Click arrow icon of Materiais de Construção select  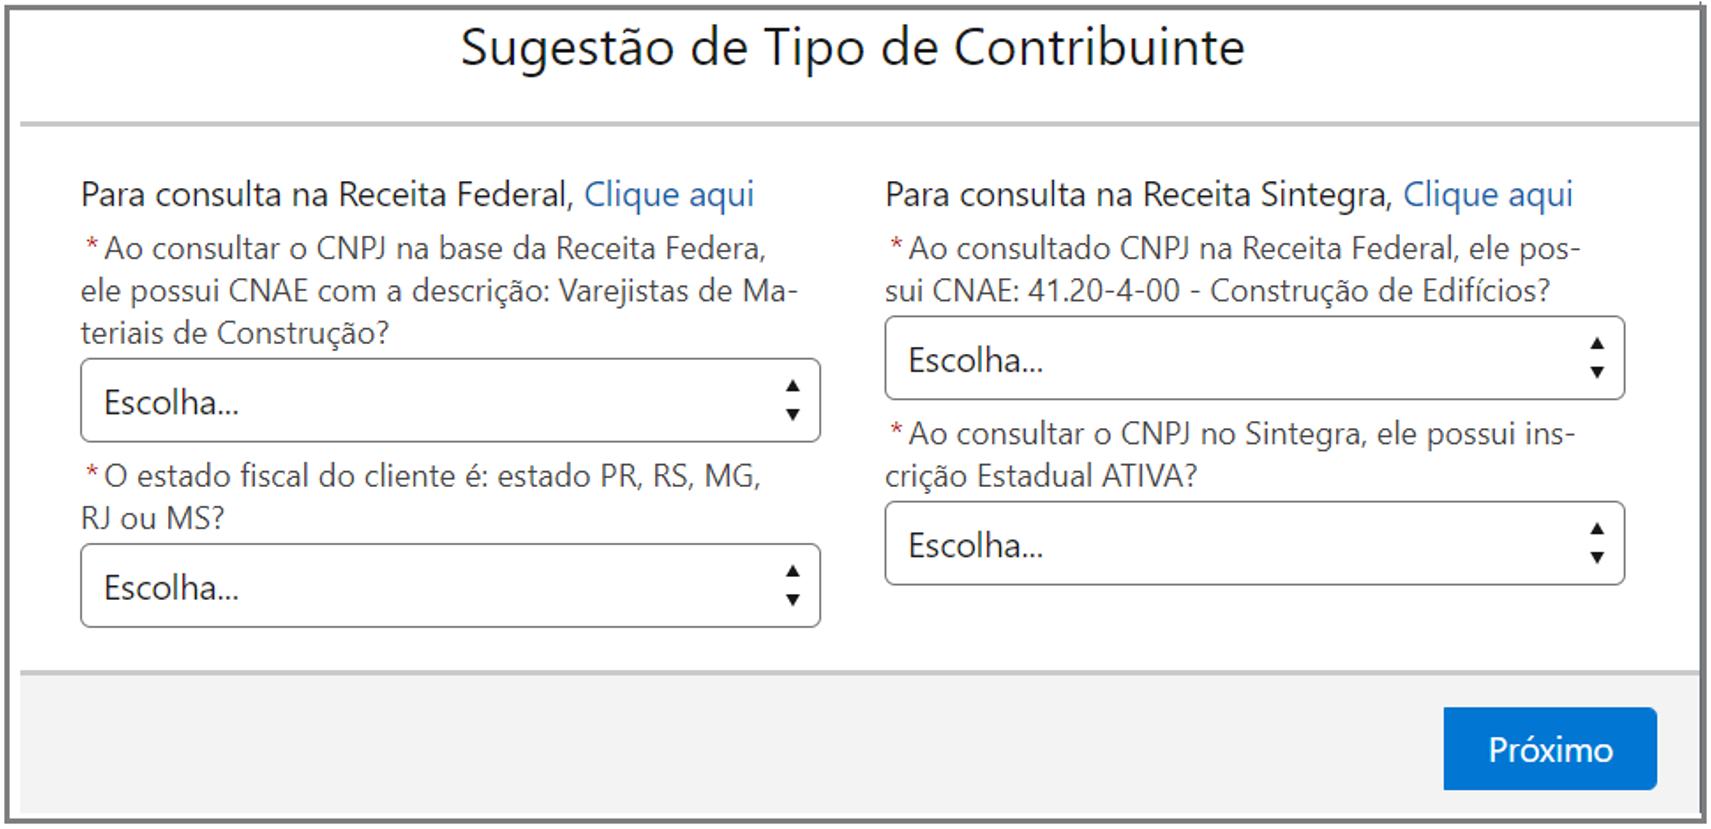coord(792,401)
